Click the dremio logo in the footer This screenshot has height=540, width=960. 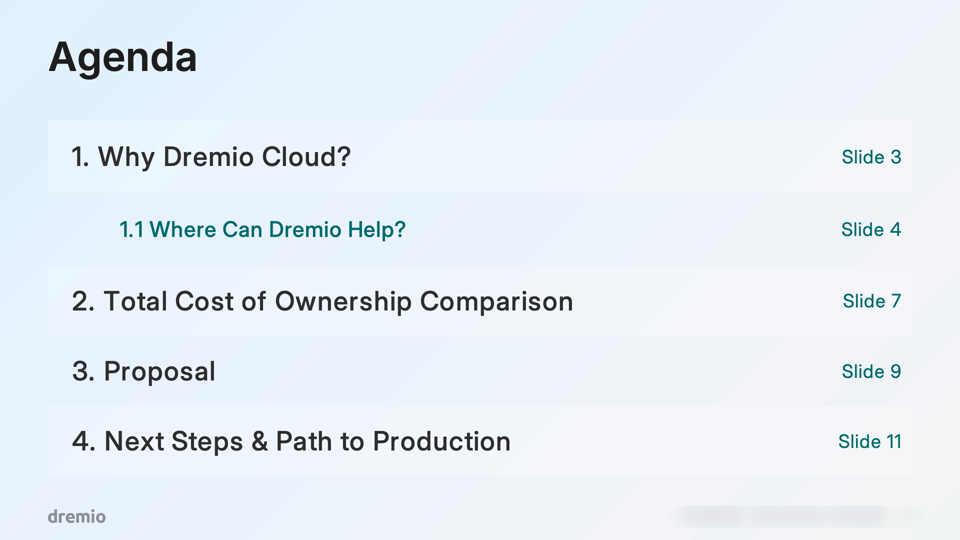tap(77, 517)
